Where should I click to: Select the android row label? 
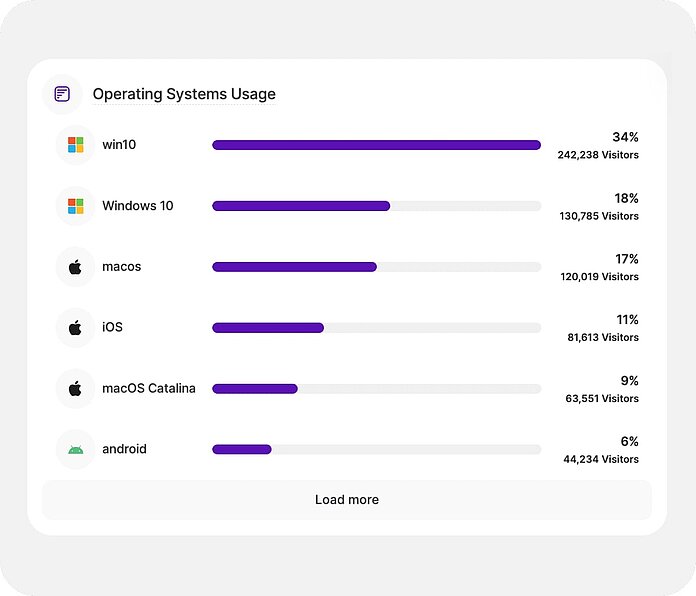[x=124, y=449]
